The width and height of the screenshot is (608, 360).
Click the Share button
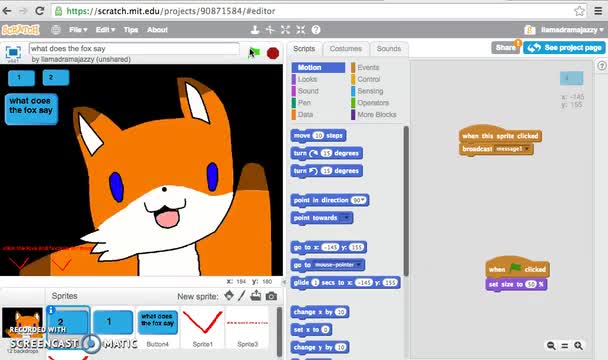[x=505, y=48]
